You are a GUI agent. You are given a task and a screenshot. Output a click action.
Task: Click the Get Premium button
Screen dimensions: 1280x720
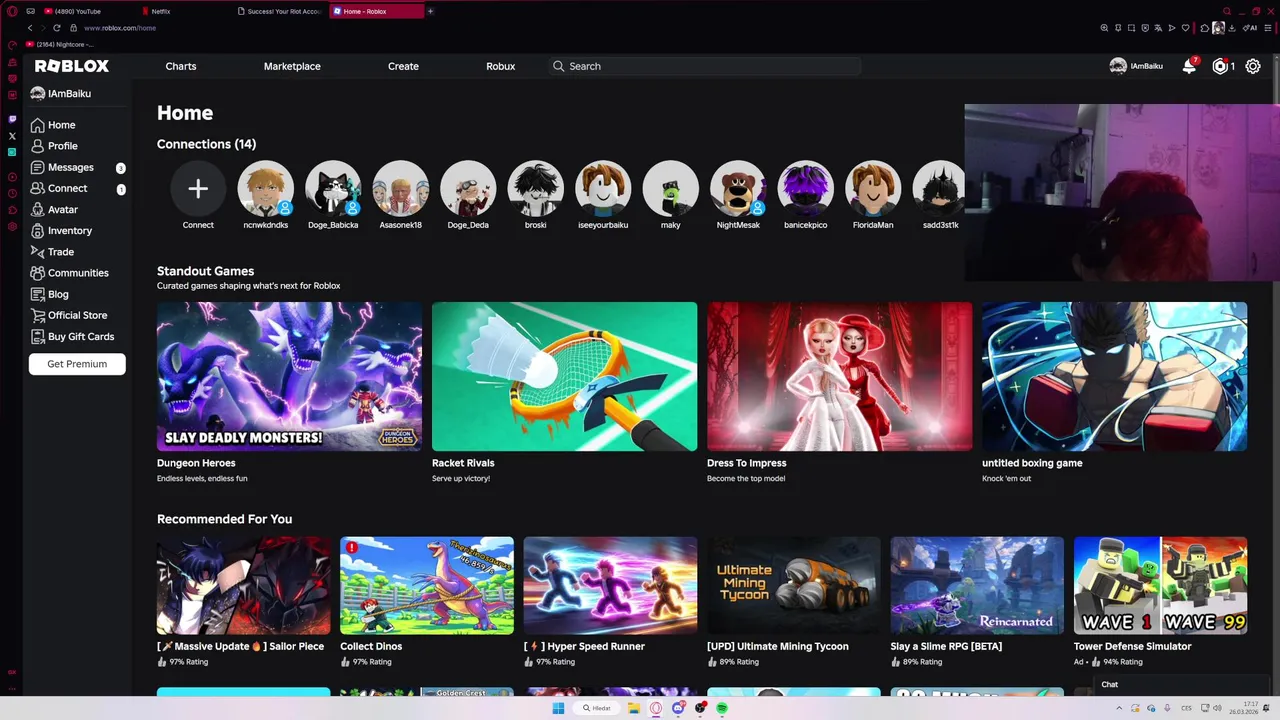point(77,364)
